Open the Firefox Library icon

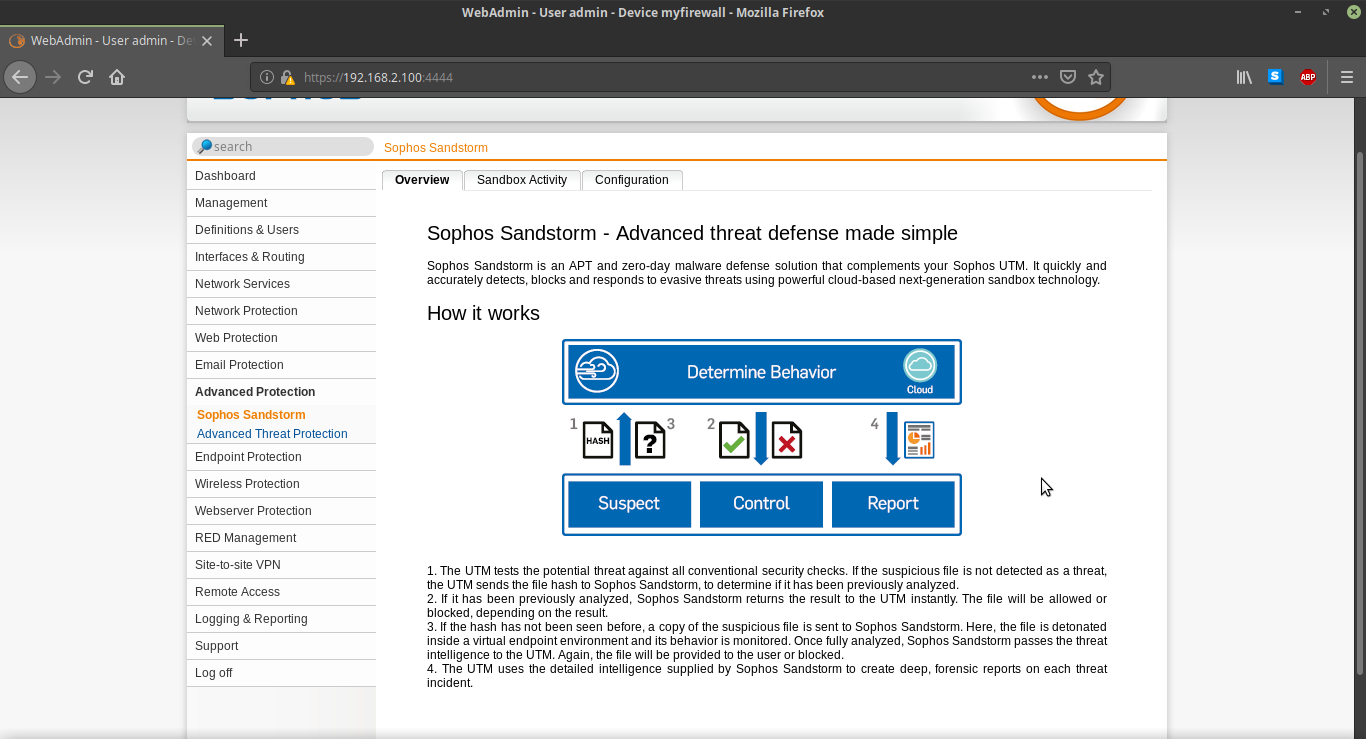1244,77
